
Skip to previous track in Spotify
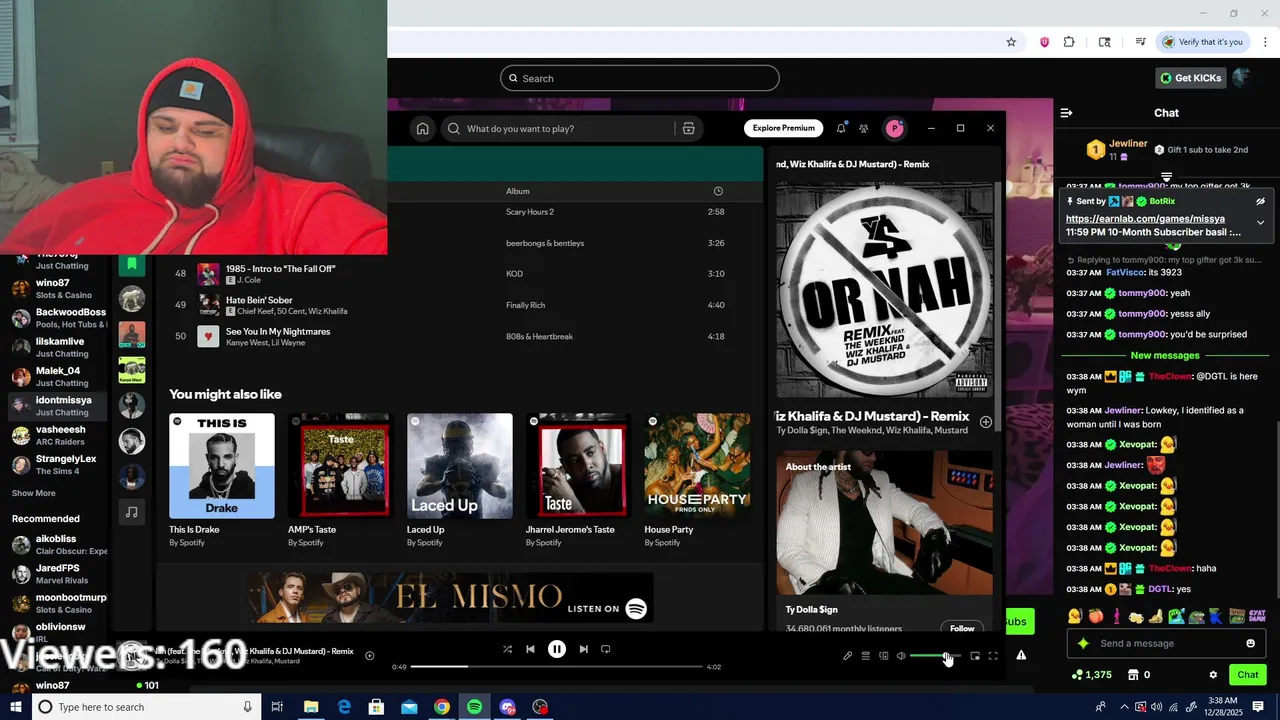coord(530,649)
